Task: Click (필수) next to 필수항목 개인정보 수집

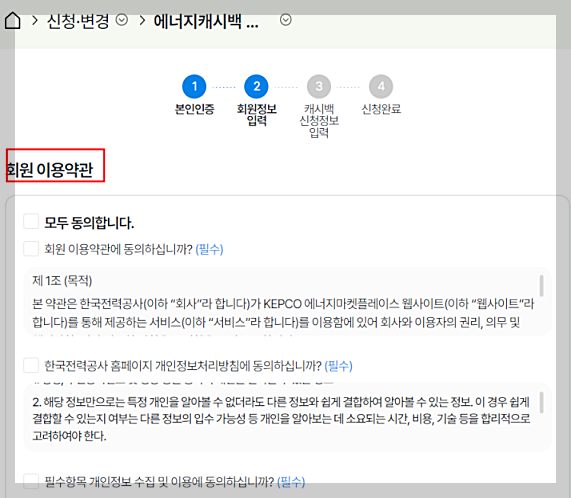Action: (x=291, y=482)
